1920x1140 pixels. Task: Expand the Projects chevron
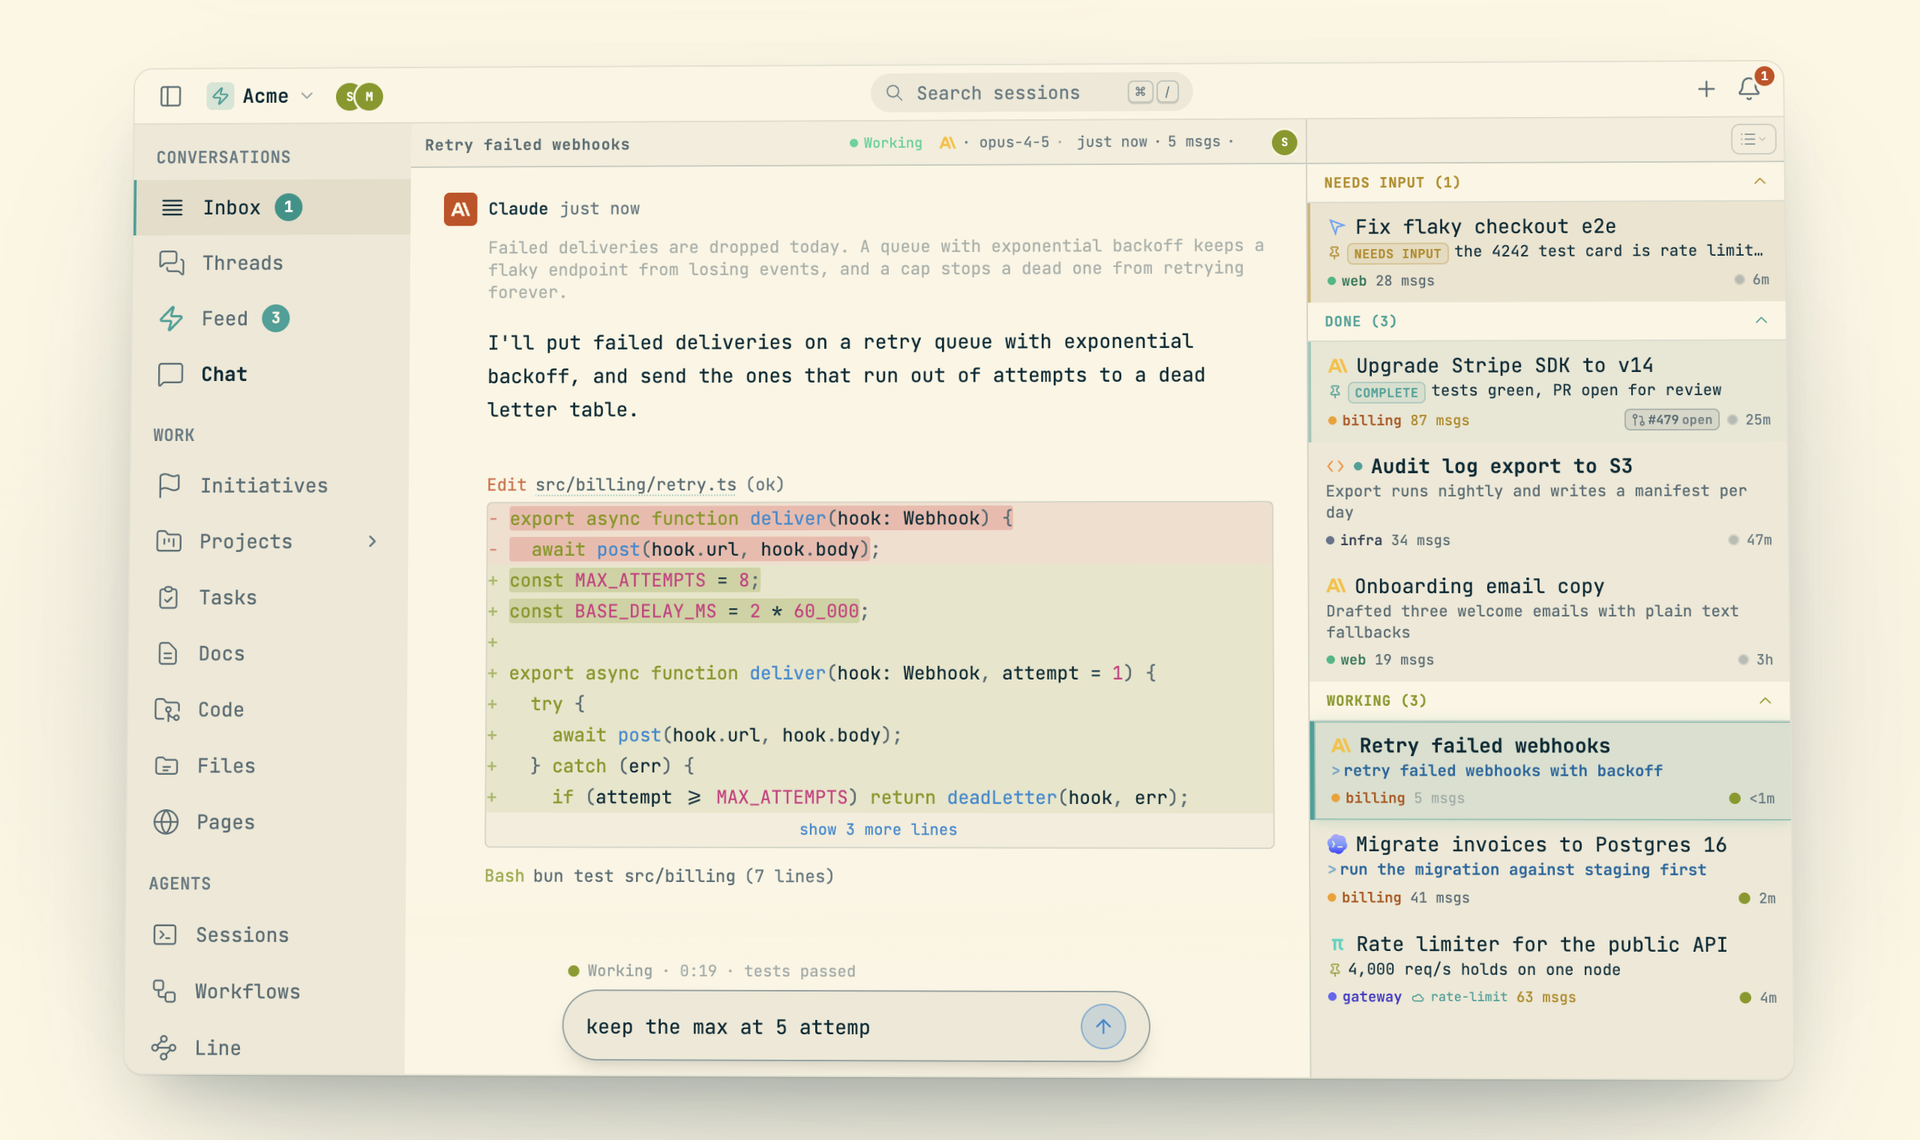[x=372, y=541]
